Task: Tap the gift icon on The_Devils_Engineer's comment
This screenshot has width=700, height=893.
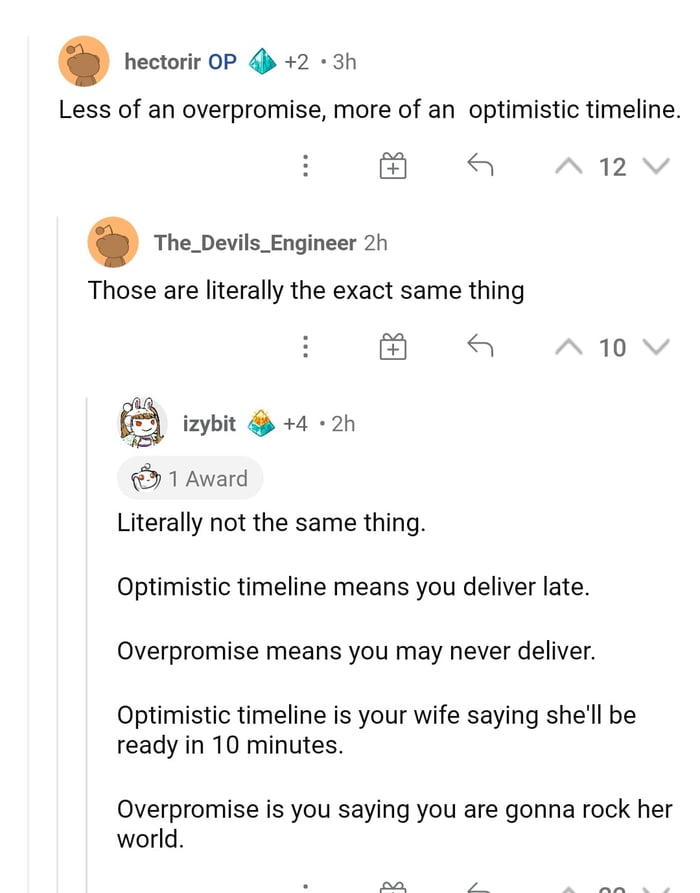Action: pos(393,347)
